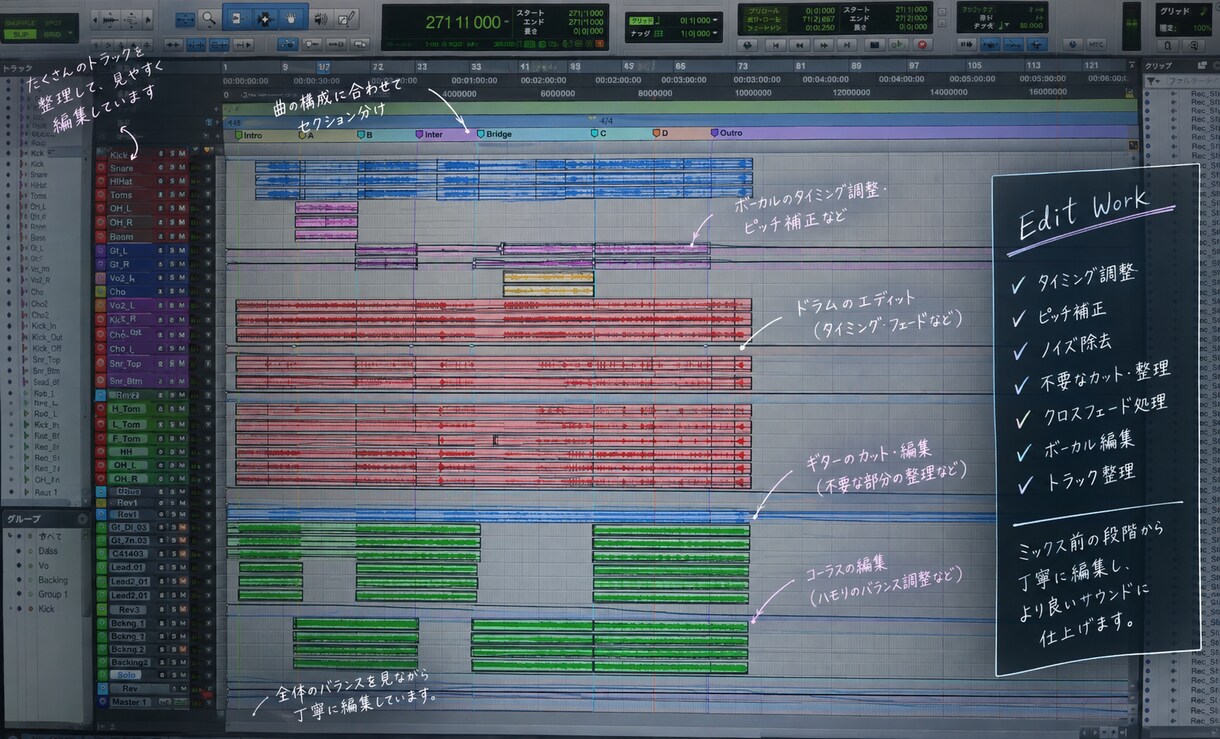Viewport: 1220px width, 739px height.
Task: Click the red Record transport button
Action: point(923,45)
